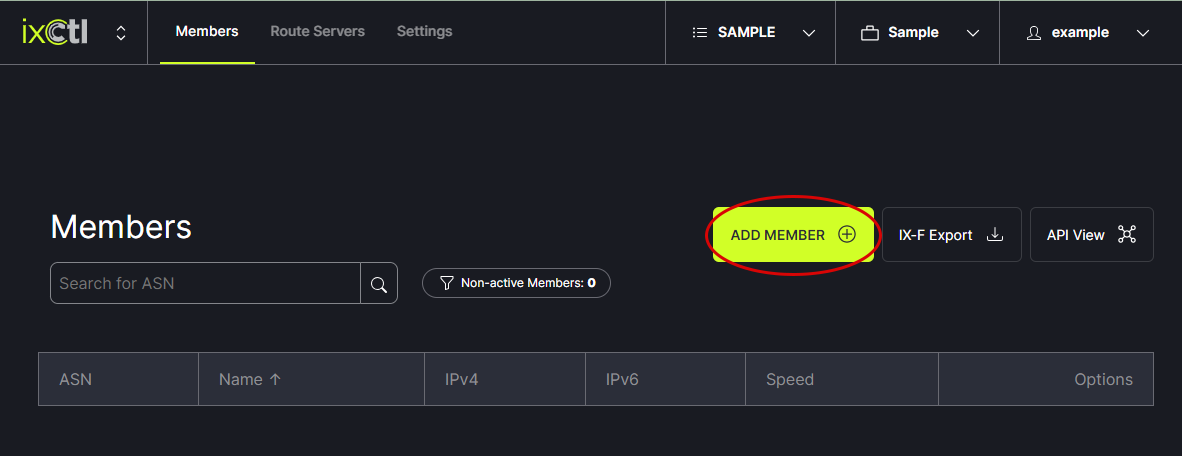Click the download icon on IX-F Export
The width and height of the screenshot is (1182, 456).
coord(995,235)
